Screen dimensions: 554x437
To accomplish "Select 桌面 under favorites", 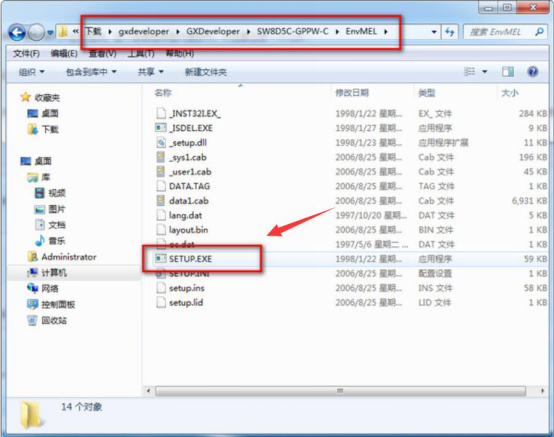I will 50,113.
